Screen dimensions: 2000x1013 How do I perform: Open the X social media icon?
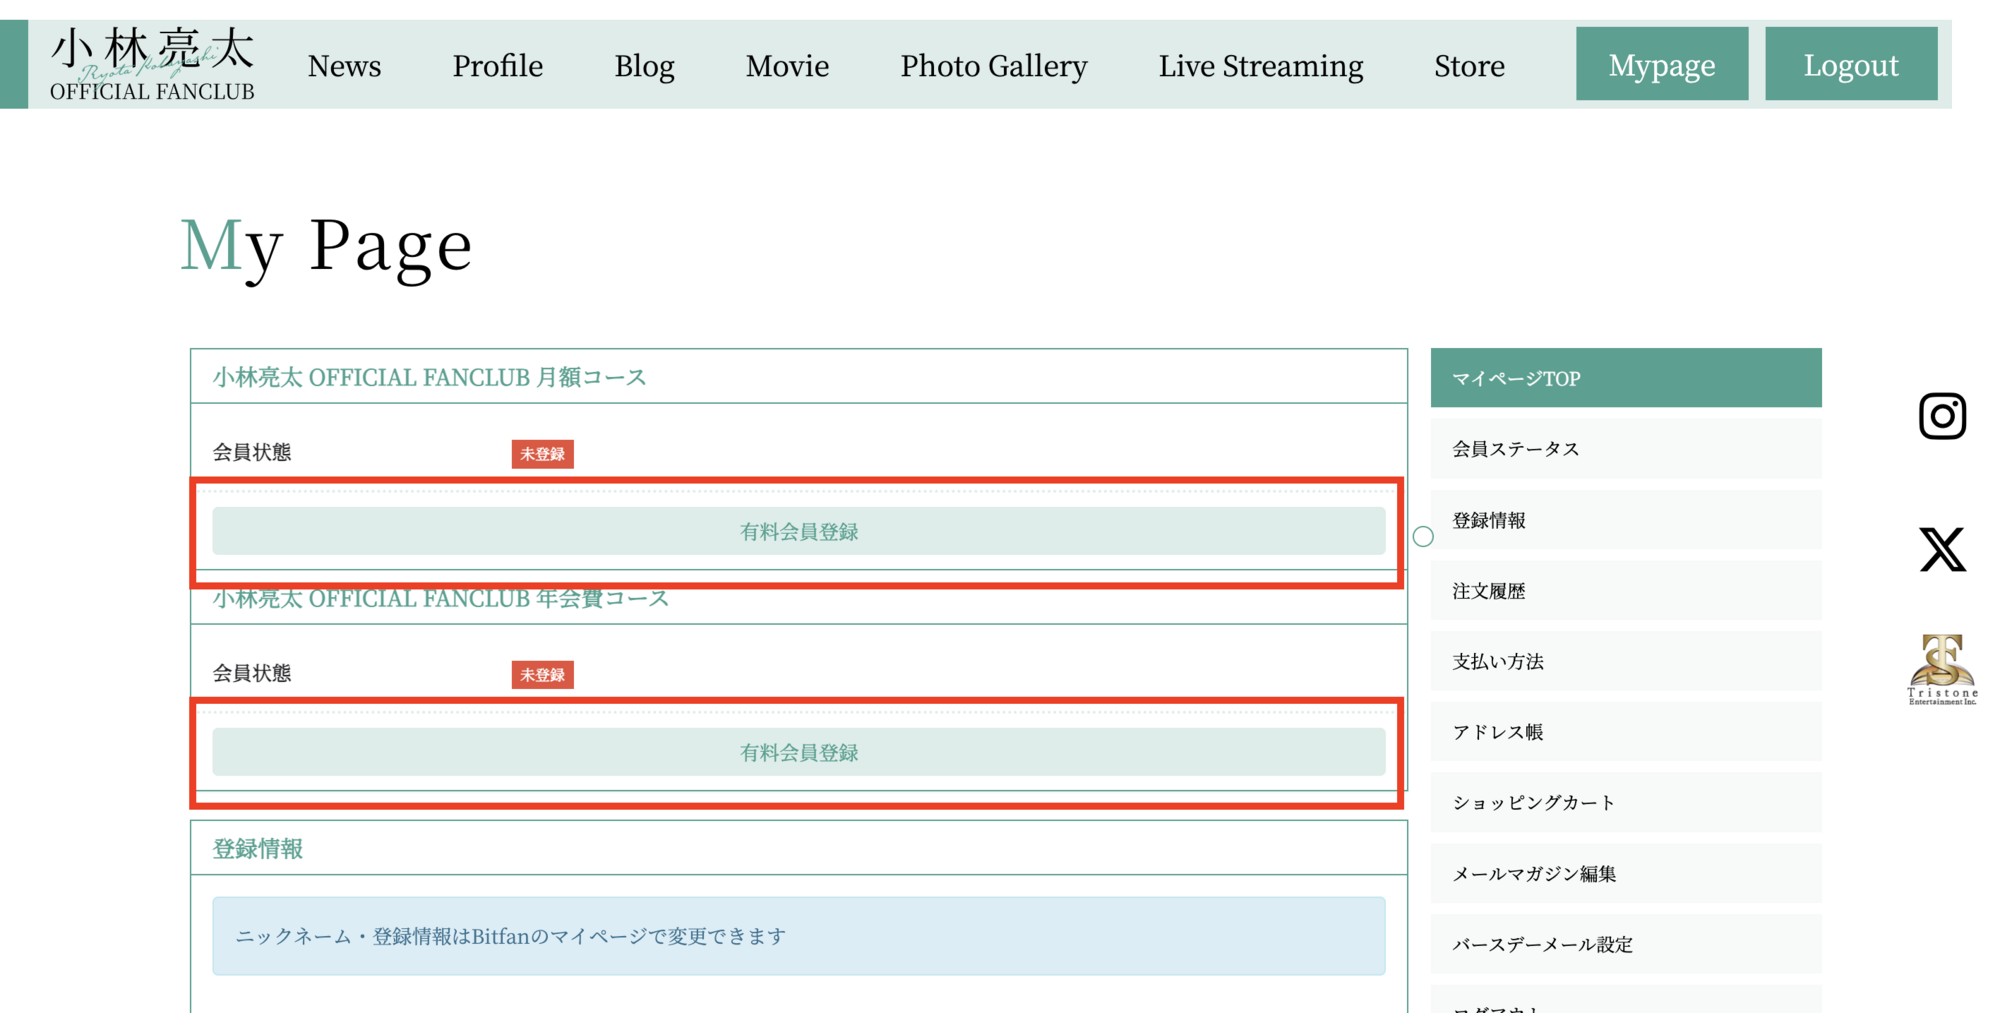click(x=1941, y=549)
